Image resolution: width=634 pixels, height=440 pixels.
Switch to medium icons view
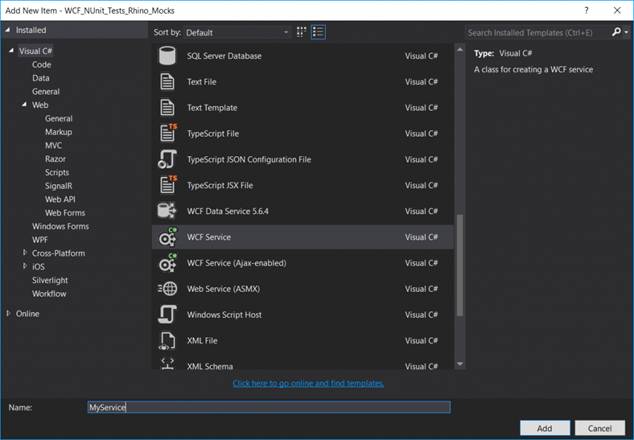[301, 32]
